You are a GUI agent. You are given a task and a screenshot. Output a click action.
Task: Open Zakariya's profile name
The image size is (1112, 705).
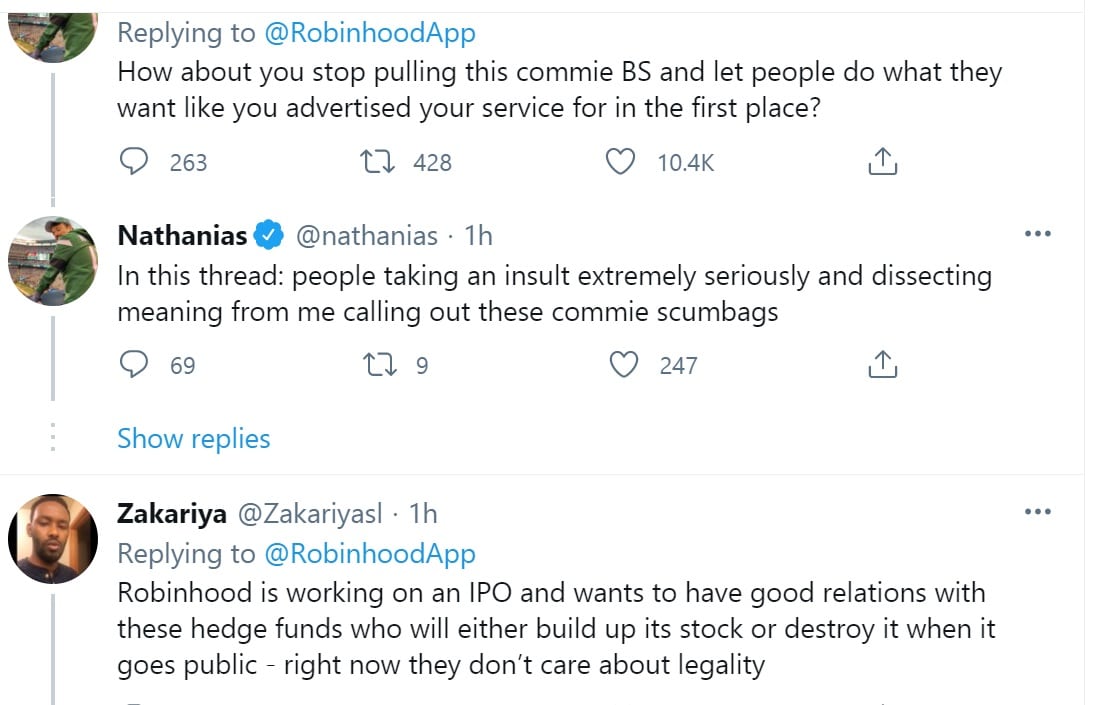coord(171,513)
